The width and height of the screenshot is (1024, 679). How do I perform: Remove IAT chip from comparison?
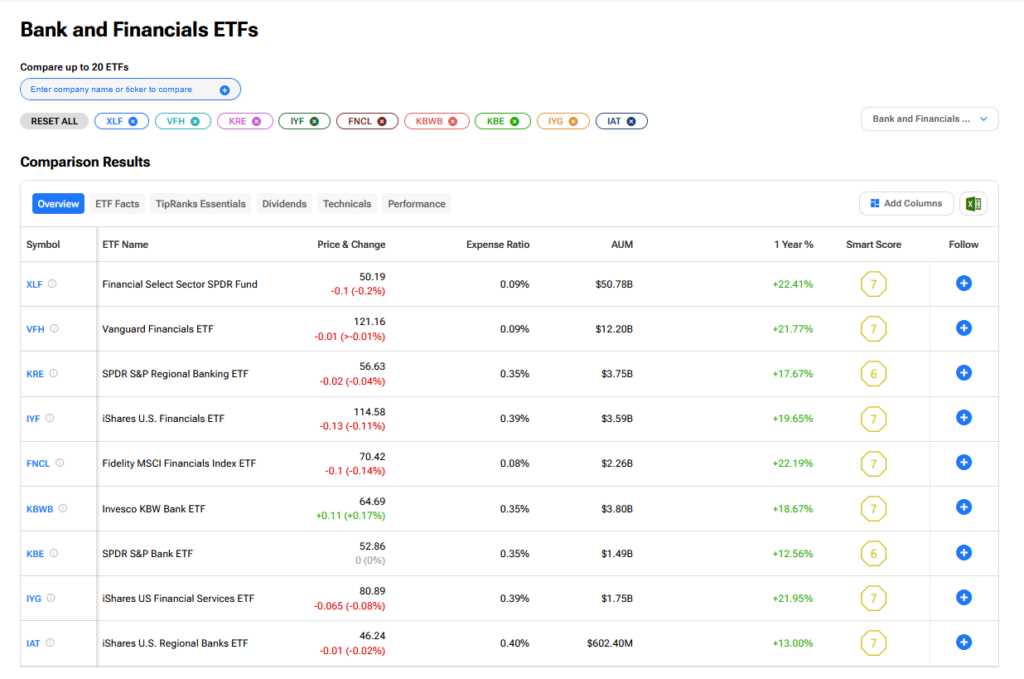click(632, 121)
